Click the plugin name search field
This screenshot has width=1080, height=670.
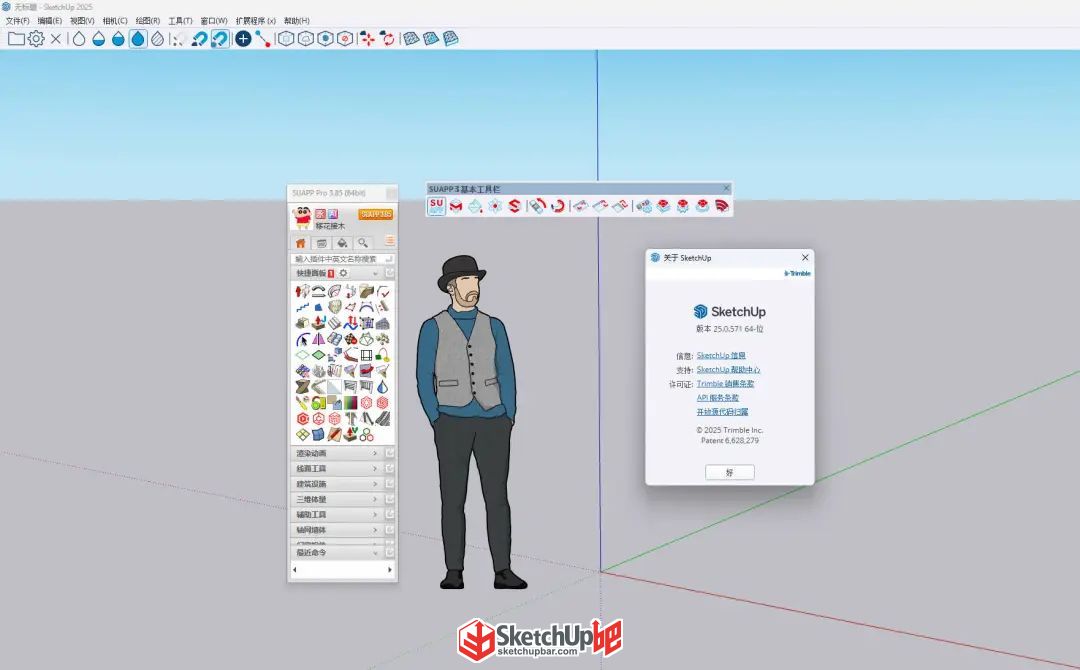342,259
